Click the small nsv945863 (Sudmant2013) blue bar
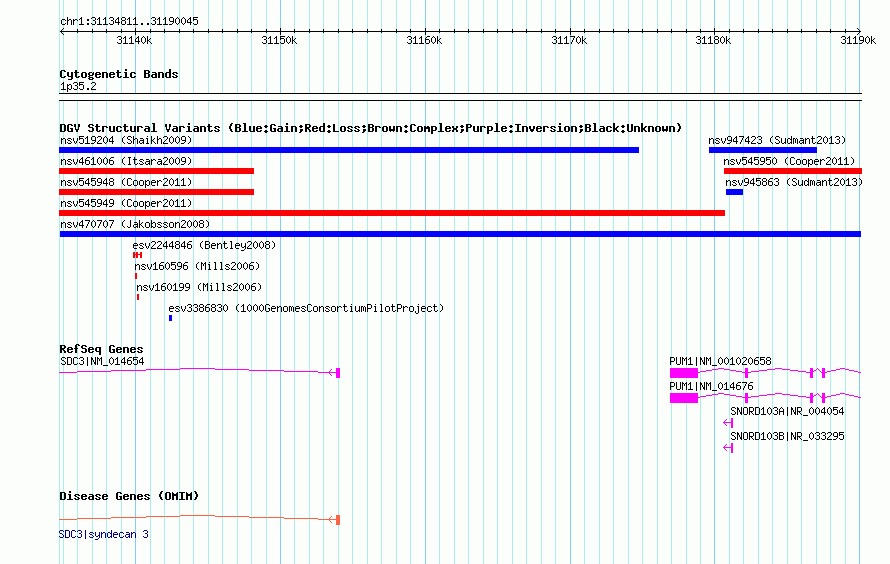This screenshot has height=564, width=890. tap(734, 192)
